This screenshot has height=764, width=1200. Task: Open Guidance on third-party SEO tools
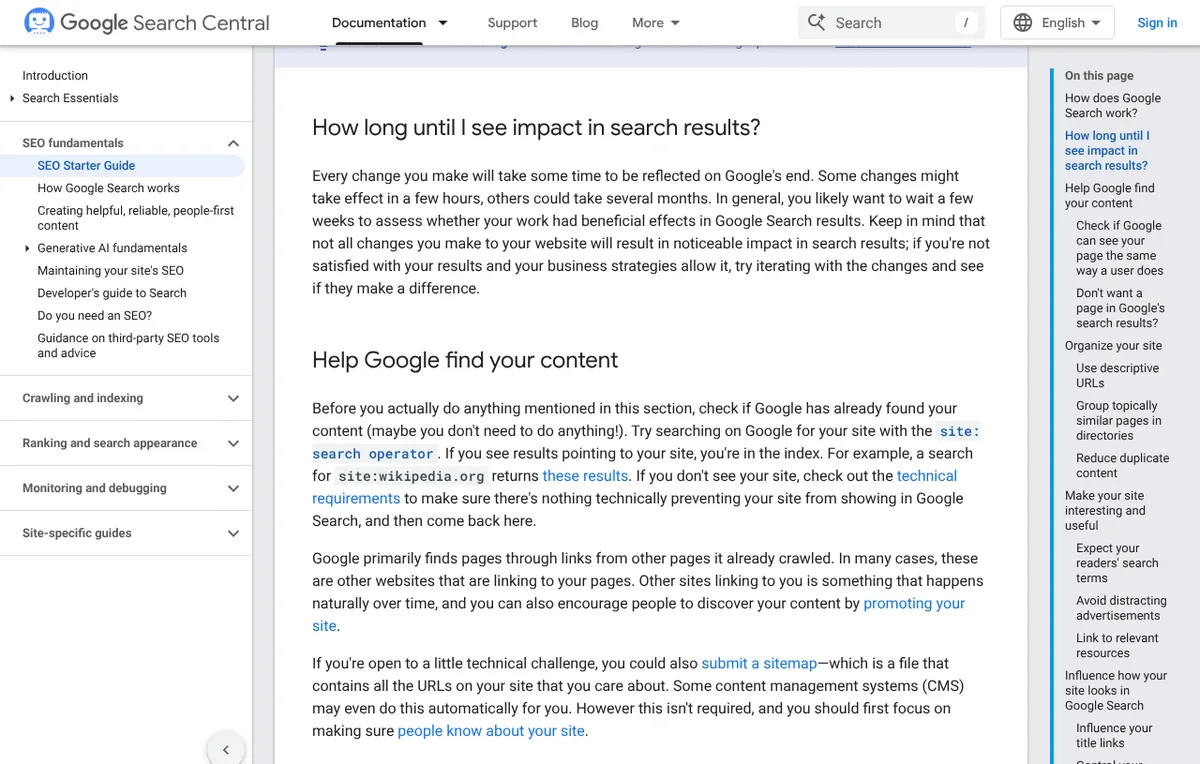128,345
